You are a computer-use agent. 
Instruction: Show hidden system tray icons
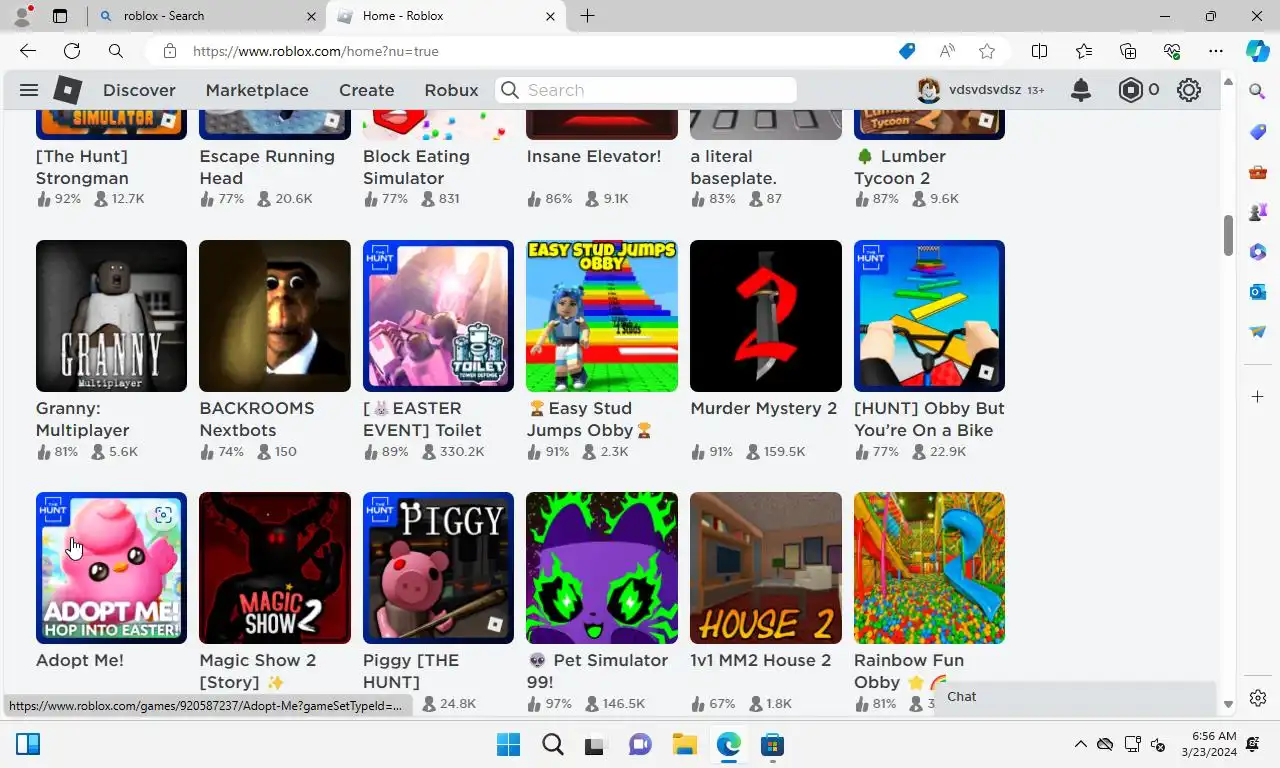[x=1080, y=745]
